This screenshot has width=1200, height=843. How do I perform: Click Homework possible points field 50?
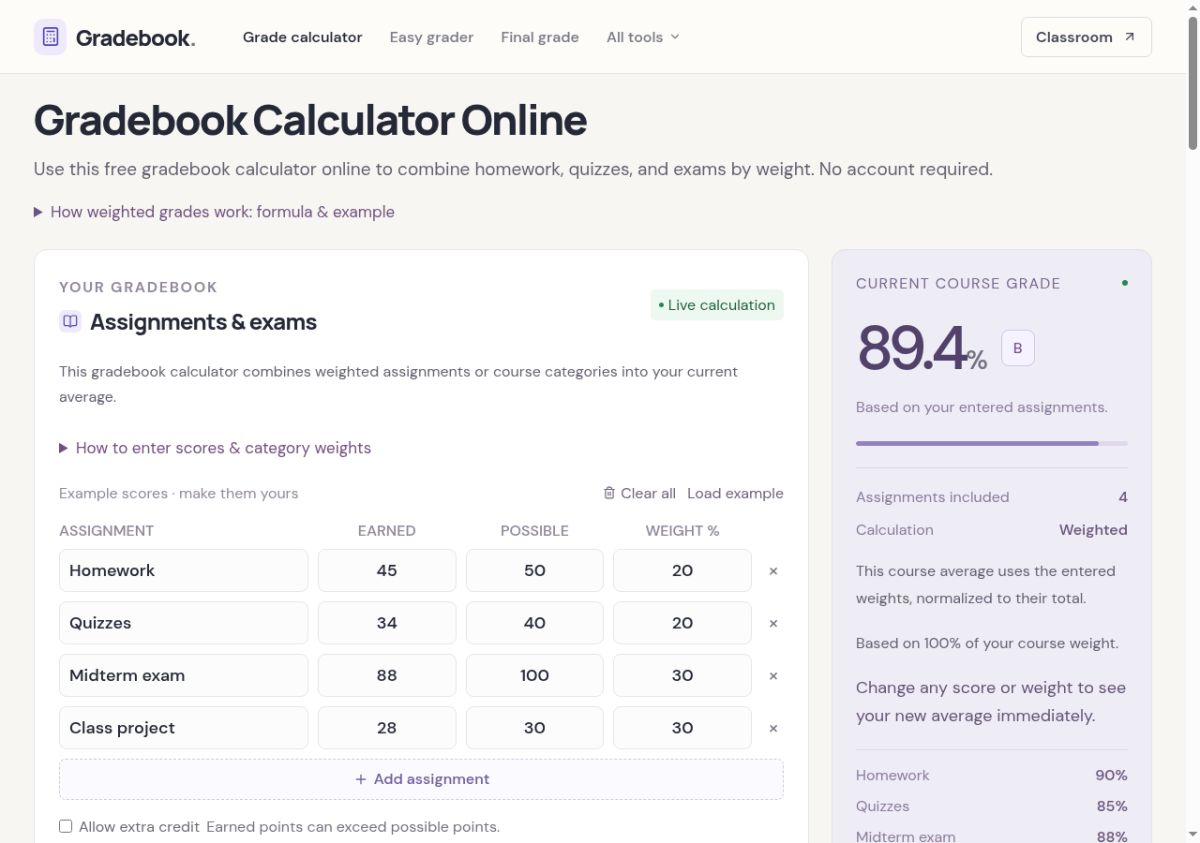tap(535, 571)
